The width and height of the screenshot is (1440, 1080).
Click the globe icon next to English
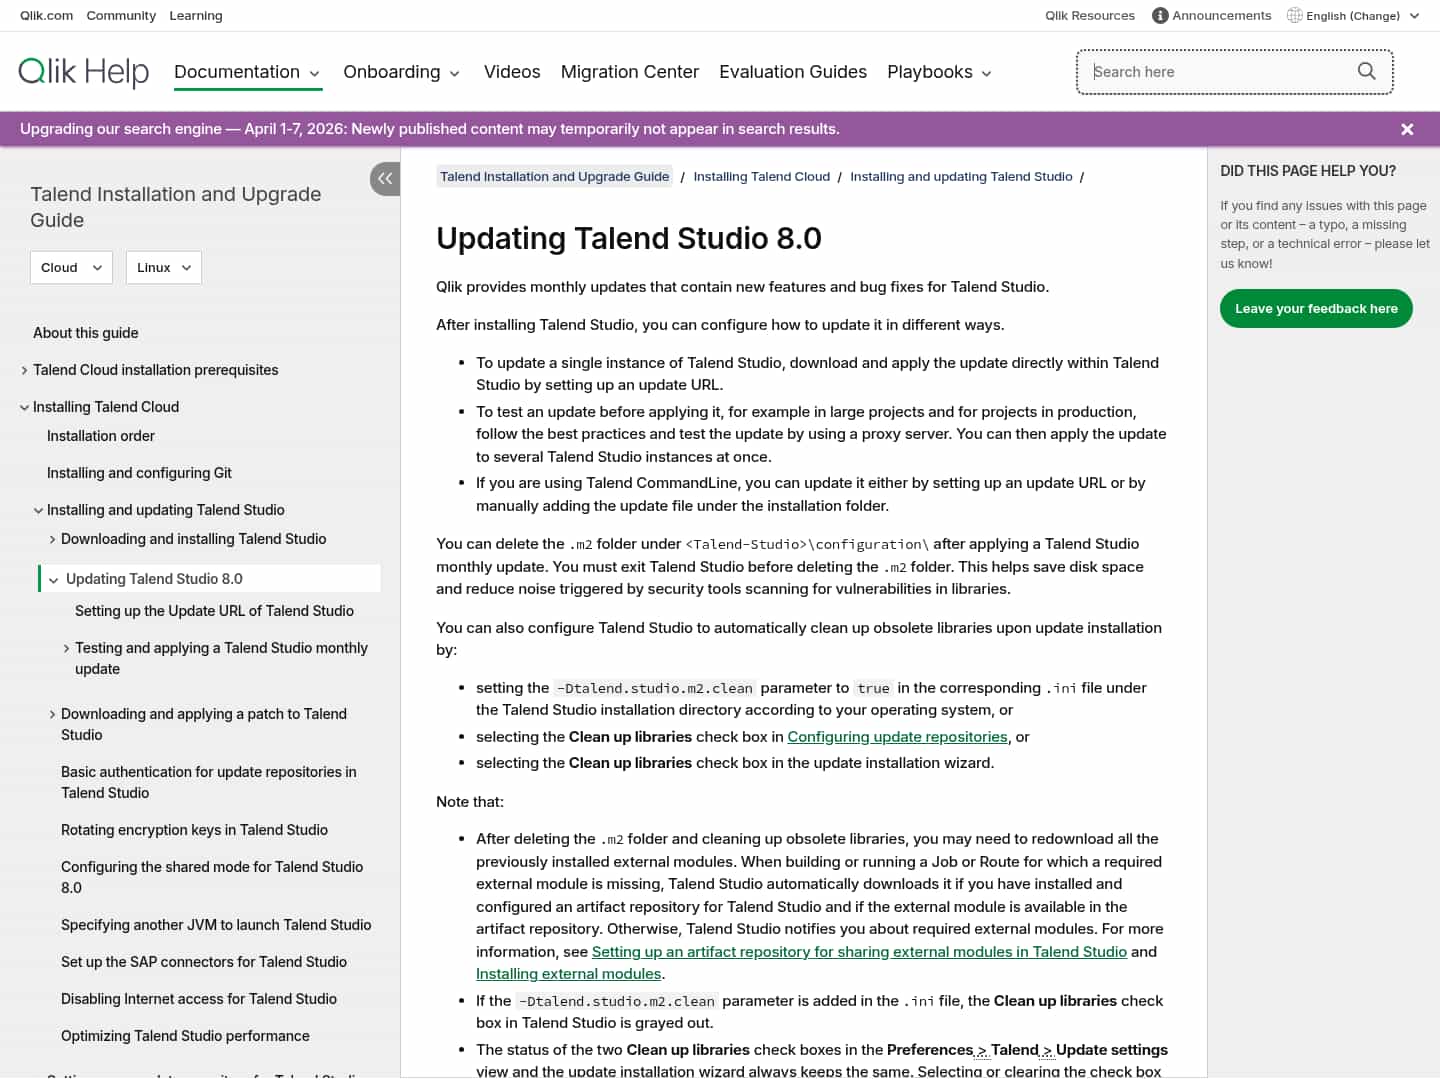1293,15
